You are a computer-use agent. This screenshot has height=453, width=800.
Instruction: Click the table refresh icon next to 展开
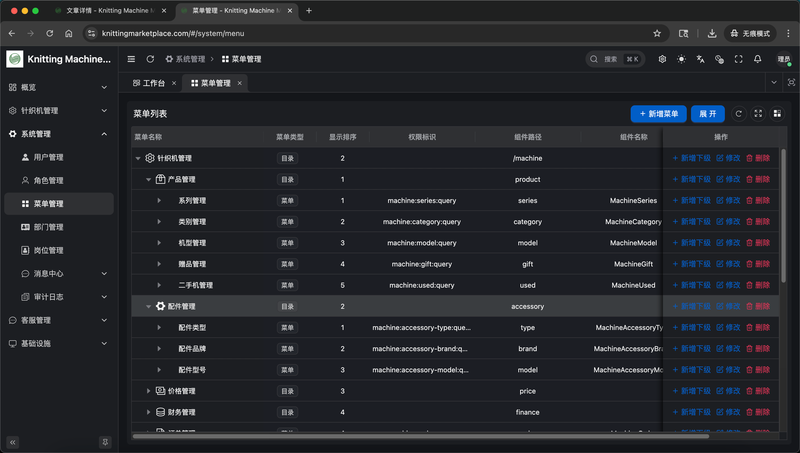click(739, 114)
